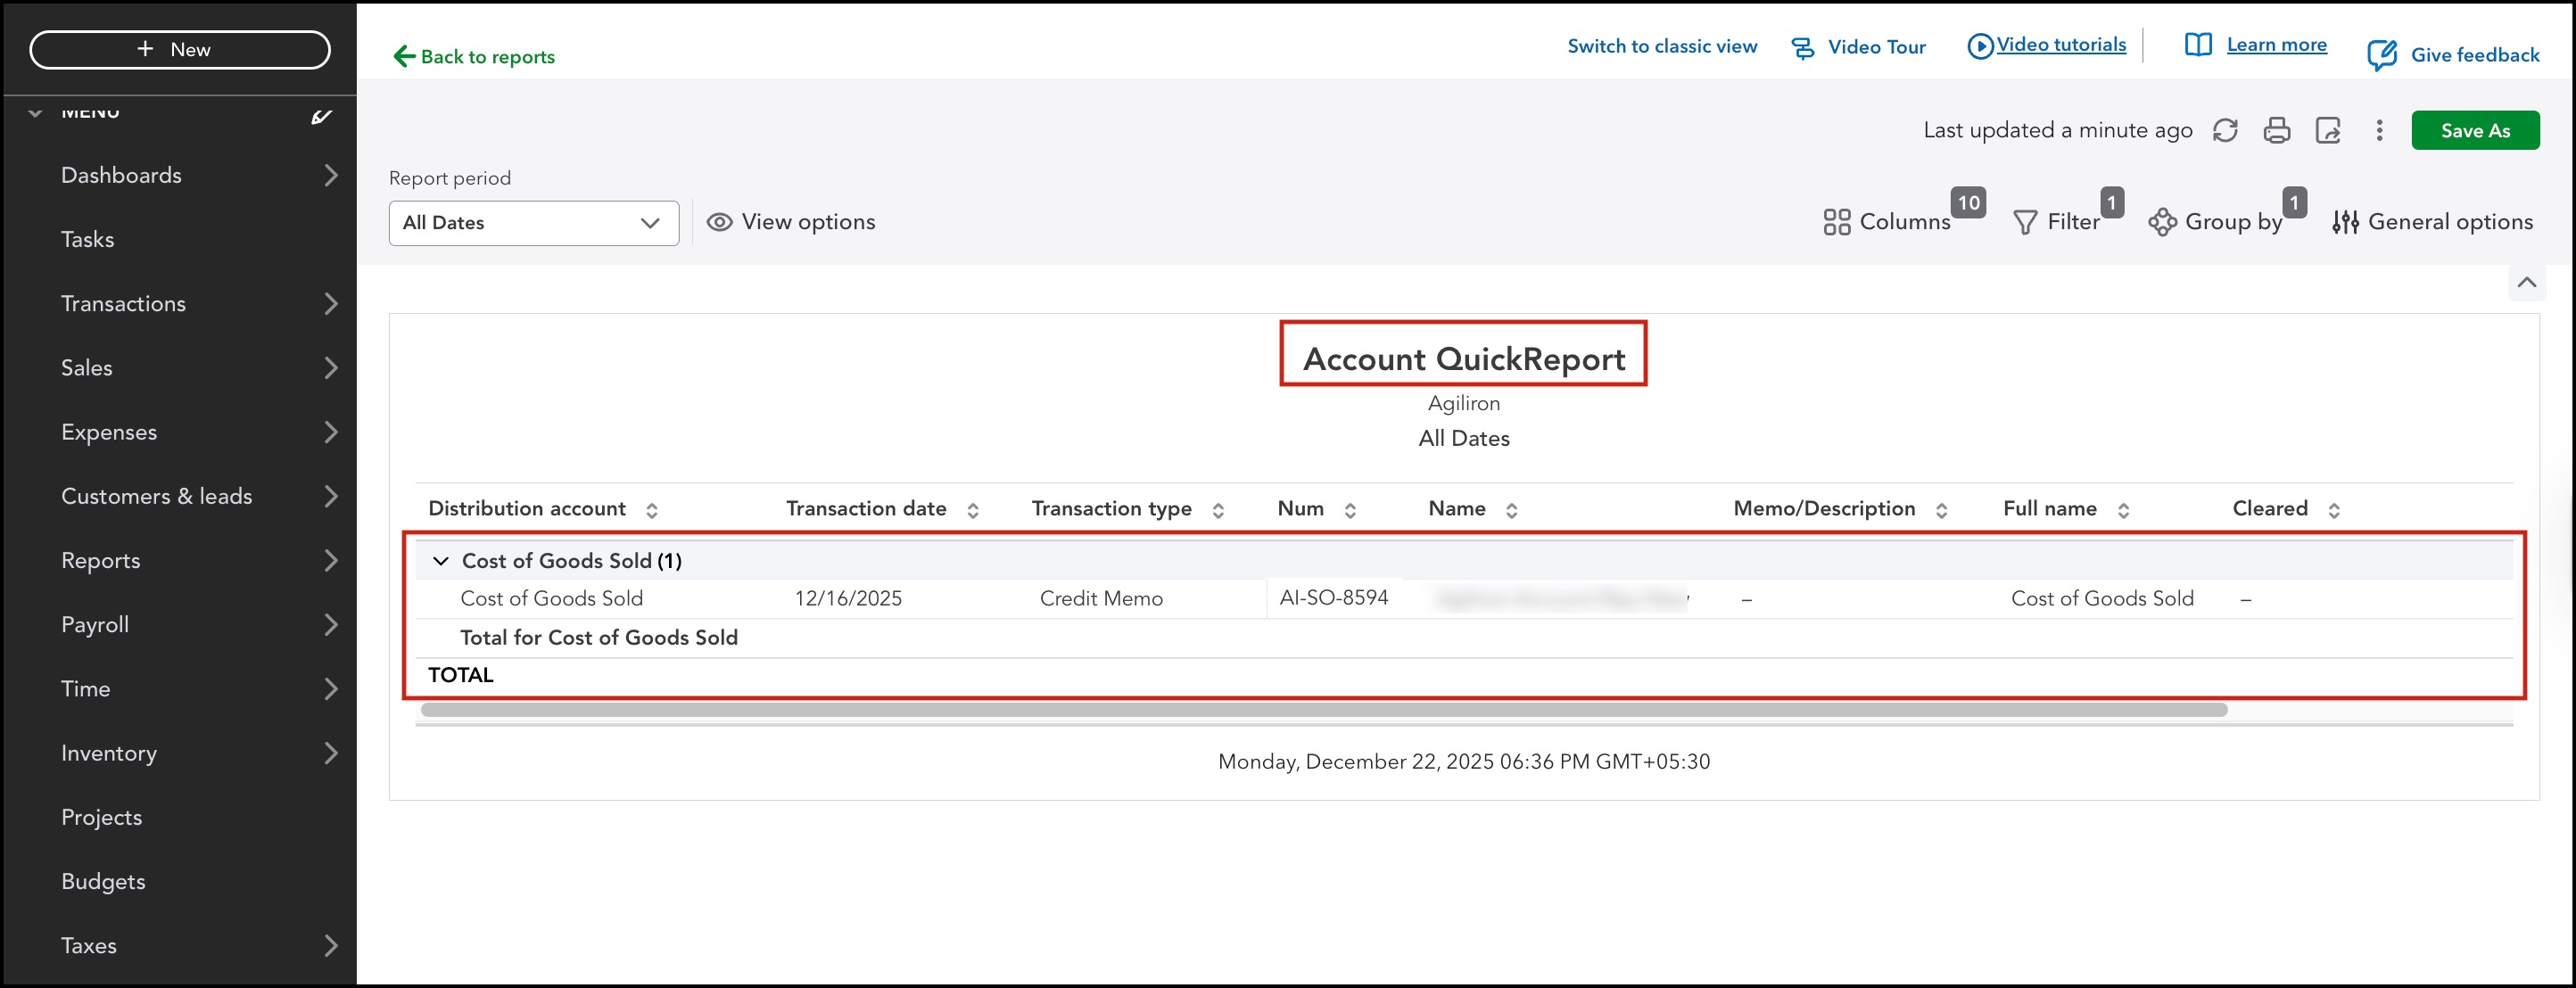The image size is (2576, 988).
Task: Click the edit menu pencil icon
Action: pos(321,117)
